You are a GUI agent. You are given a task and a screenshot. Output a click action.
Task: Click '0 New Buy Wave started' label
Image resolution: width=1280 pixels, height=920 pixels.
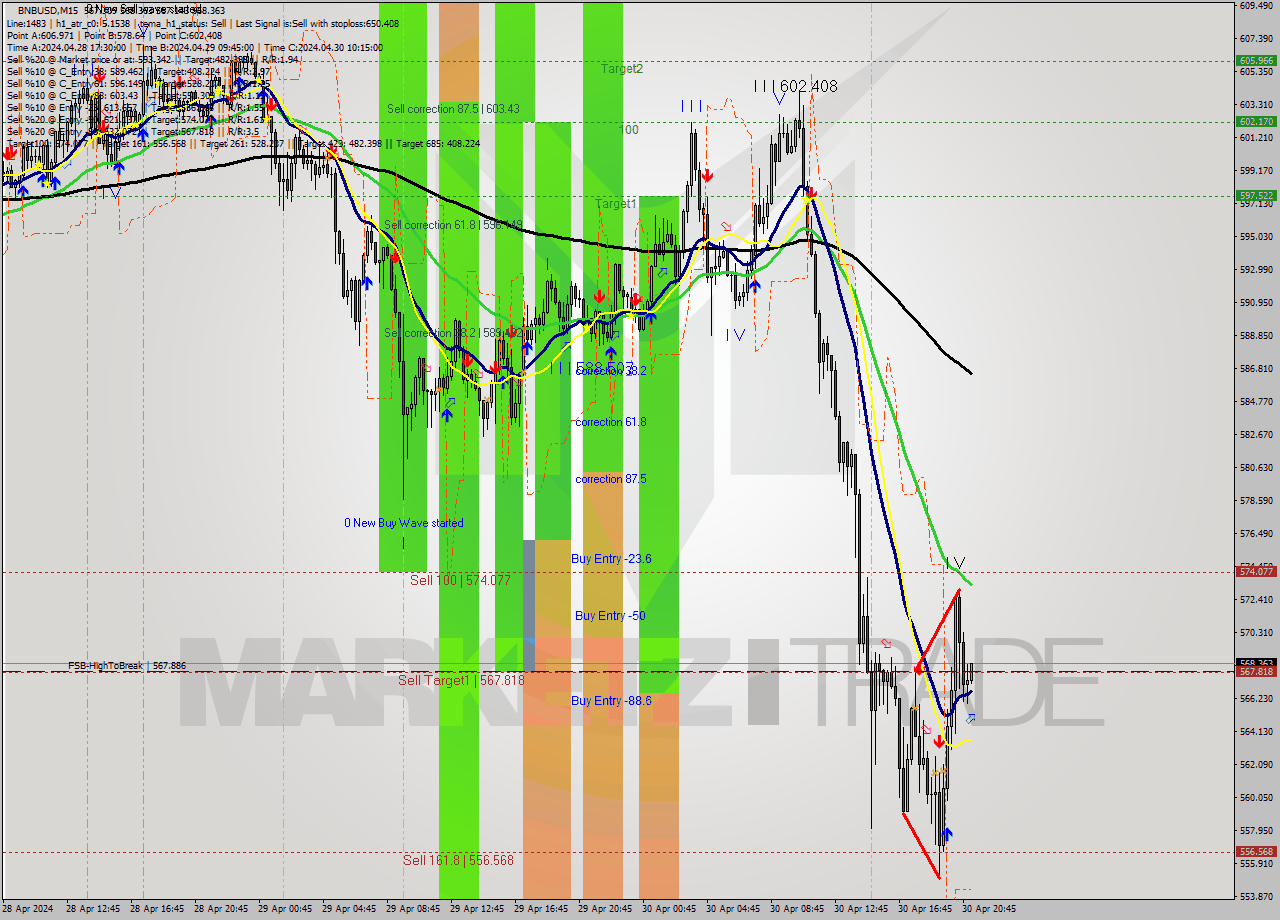[x=404, y=523]
